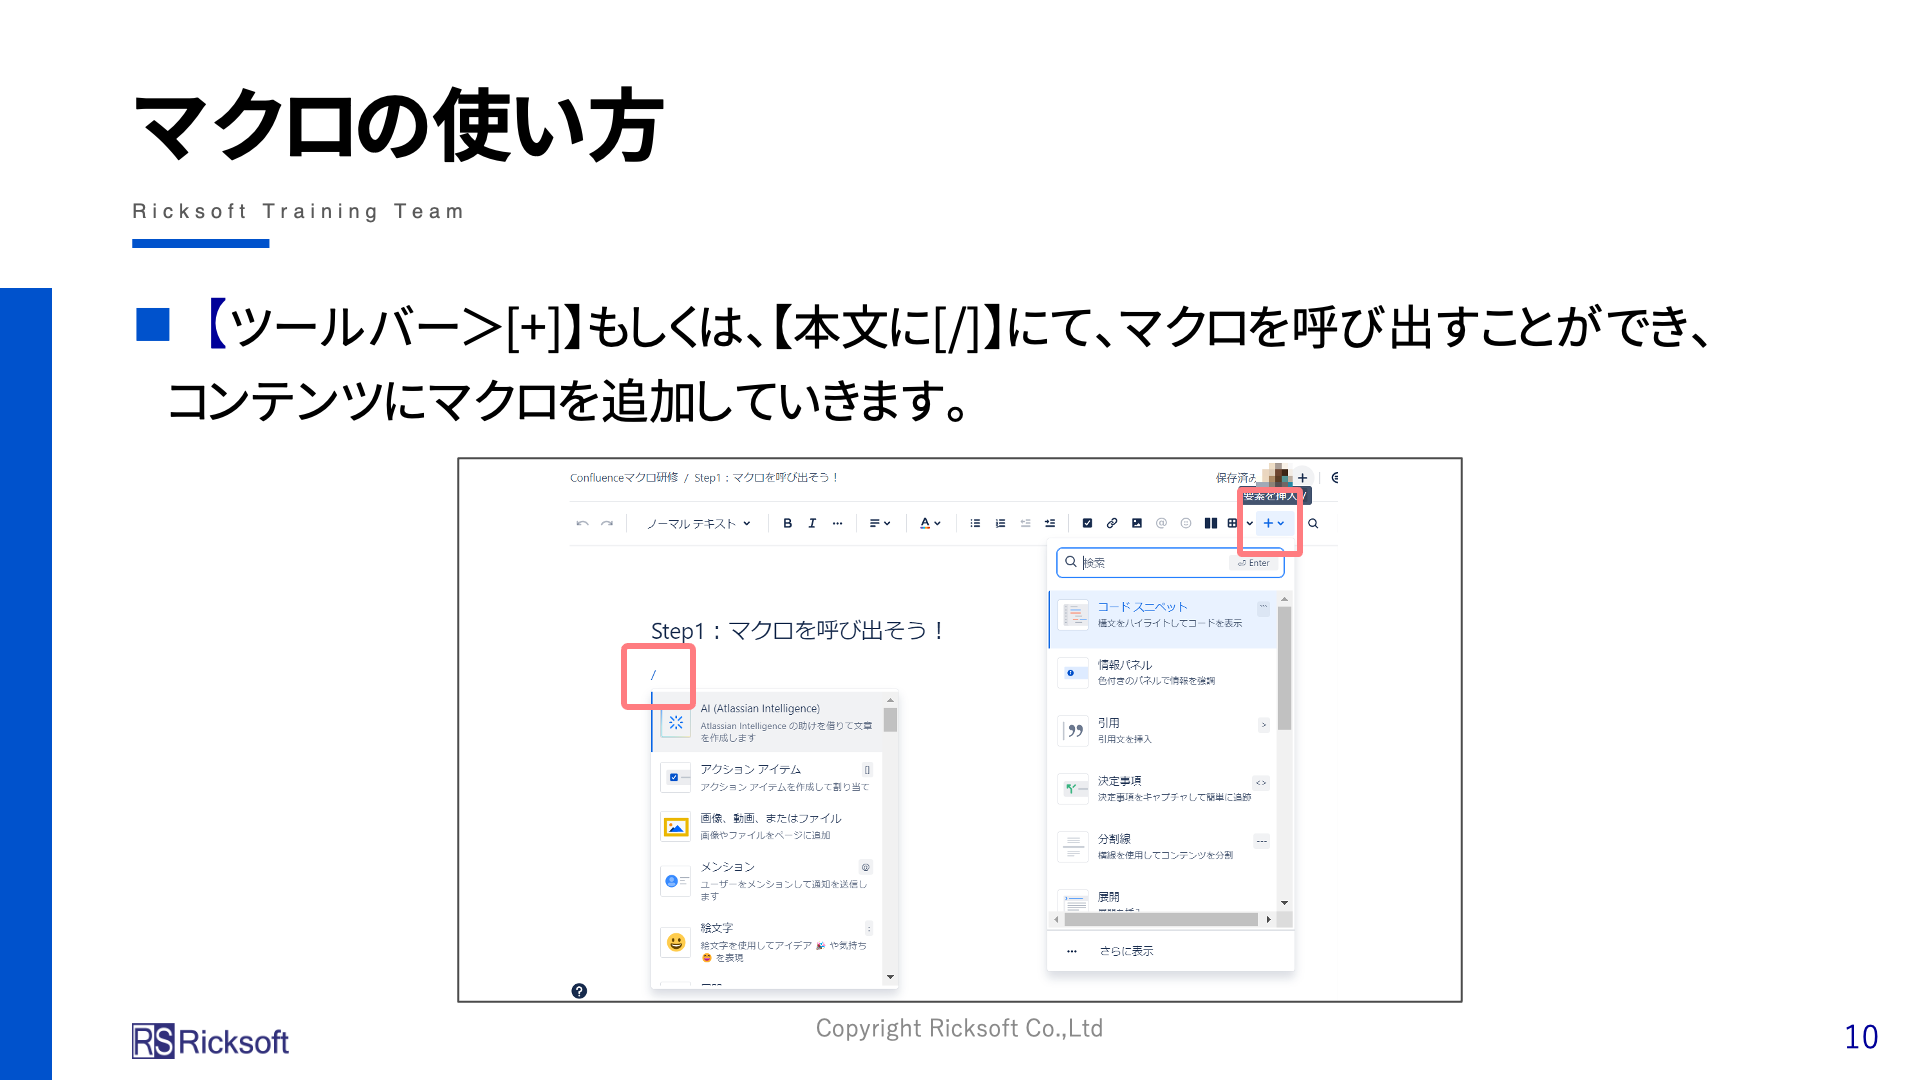
Task: Click the emoji icon in toolbar
Action: pos(1186,523)
